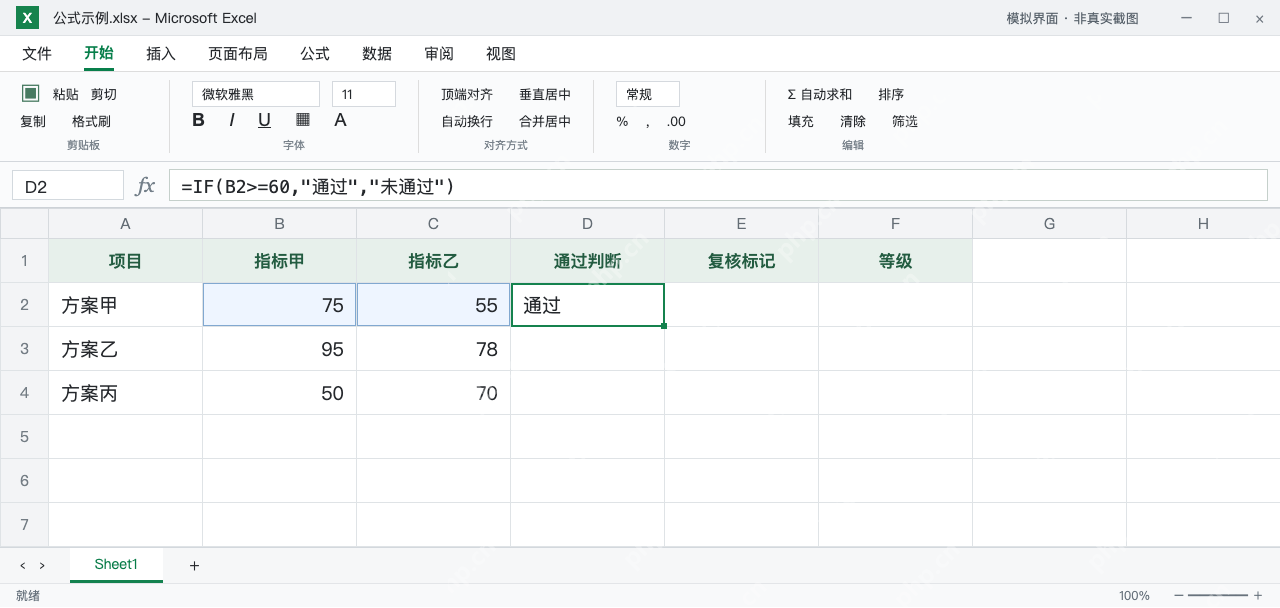The height and width of the screenshot is (608, 1280).
Task: Toggle 自动换行 wrap text
Action: [x=467, y=122]
